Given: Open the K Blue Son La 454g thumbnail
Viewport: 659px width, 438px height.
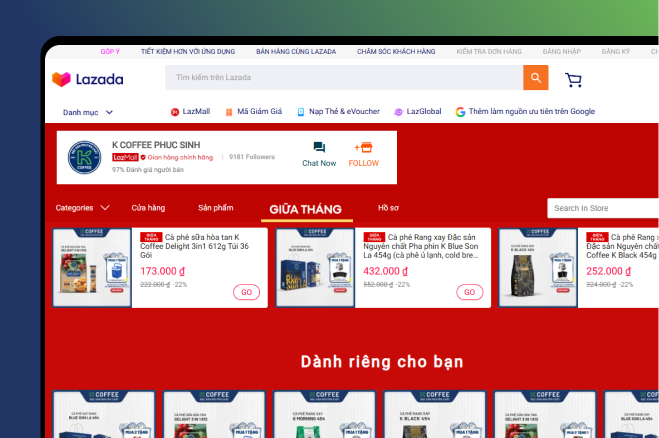Looking at the screenshot, I should pos(315,268).
